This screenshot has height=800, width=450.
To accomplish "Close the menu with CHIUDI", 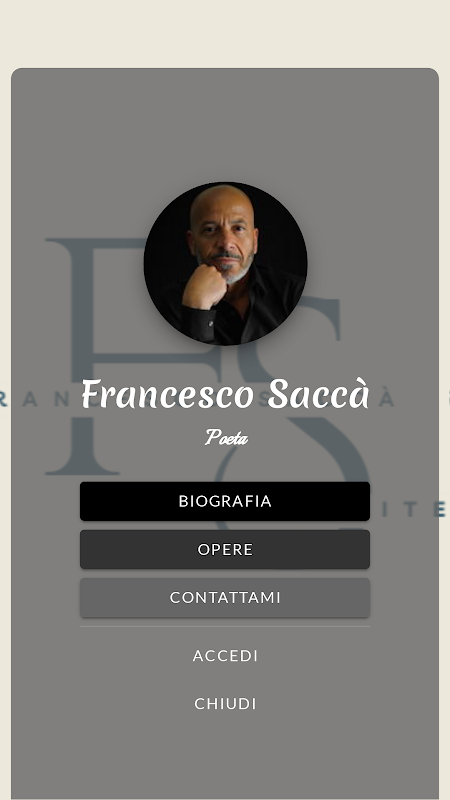I will pyautogui.click(x=225, y=704).
